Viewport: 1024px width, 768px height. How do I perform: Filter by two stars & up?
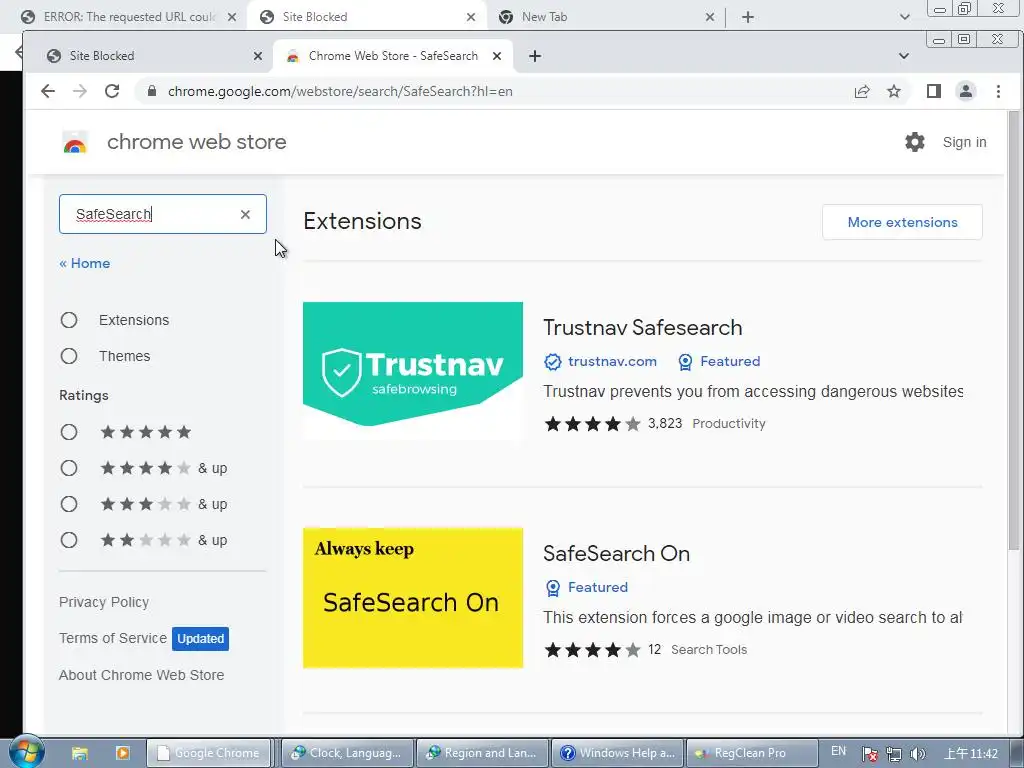[69, 540]
